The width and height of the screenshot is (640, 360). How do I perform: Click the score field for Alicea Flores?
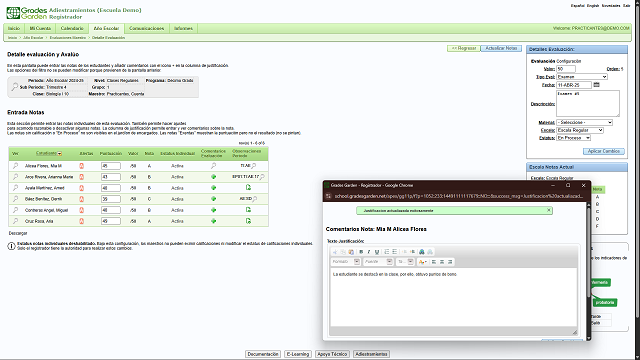(x=111, y=166)
